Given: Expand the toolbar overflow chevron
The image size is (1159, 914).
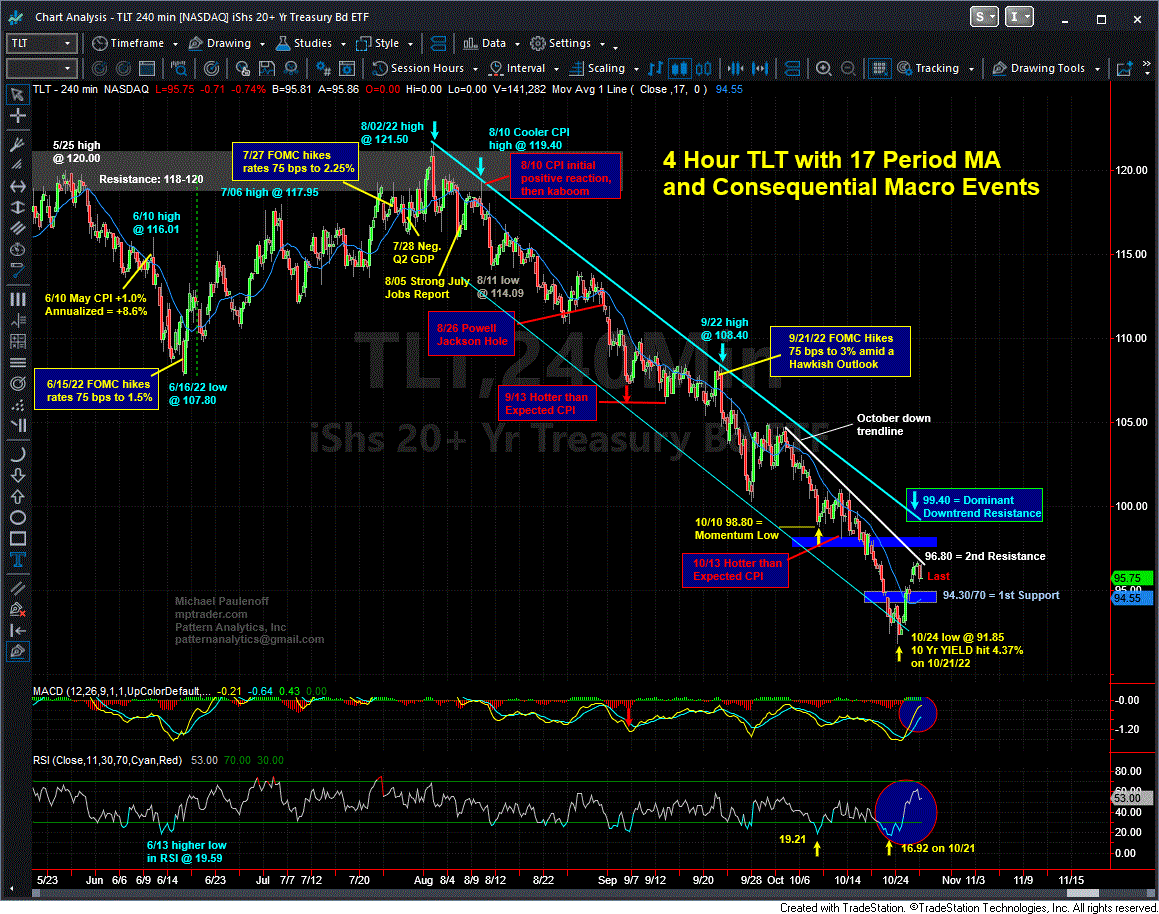Looking at the screenshot, I should (1147, 69).
